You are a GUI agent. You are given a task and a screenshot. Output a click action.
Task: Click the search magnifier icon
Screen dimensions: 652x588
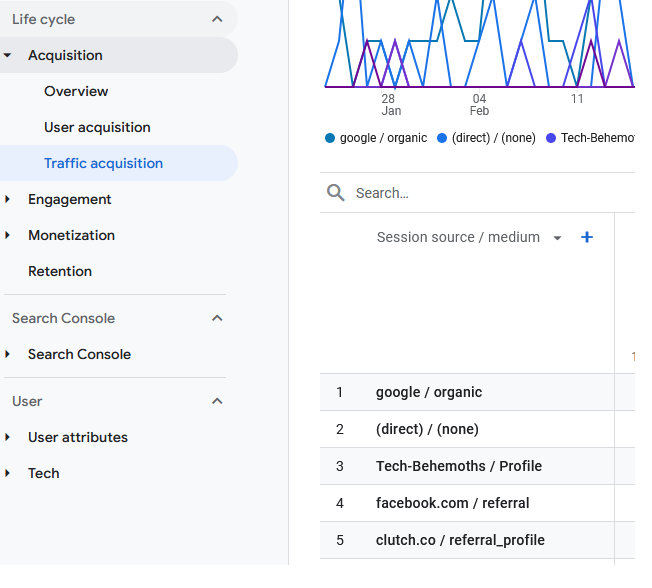pyautogui.click(x=336, y=193)
